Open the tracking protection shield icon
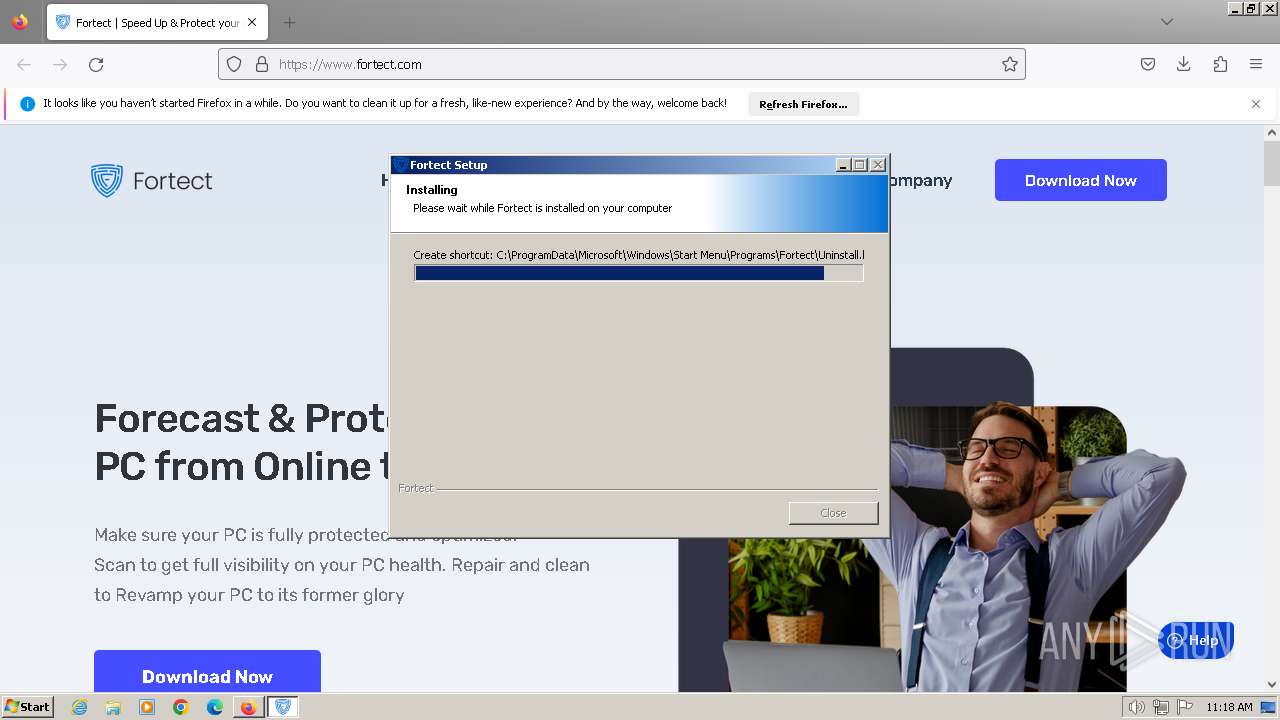This screenshot has width=1280, height=720. [234, 64]
